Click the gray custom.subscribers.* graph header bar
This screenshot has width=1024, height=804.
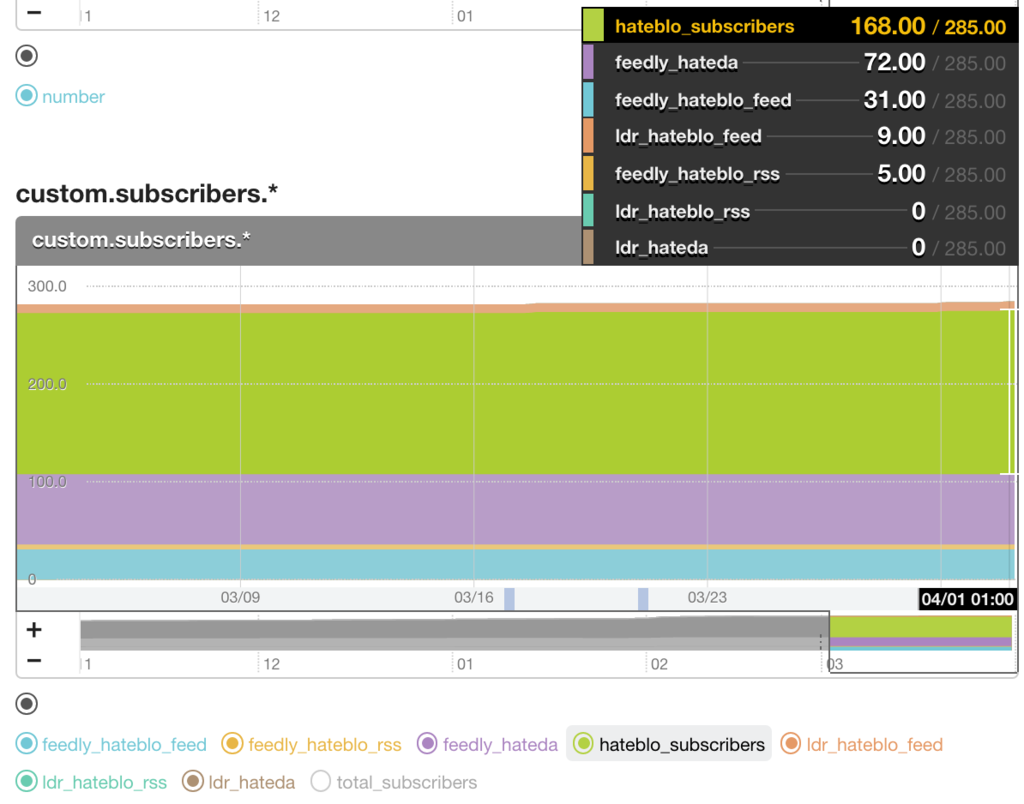298,240
